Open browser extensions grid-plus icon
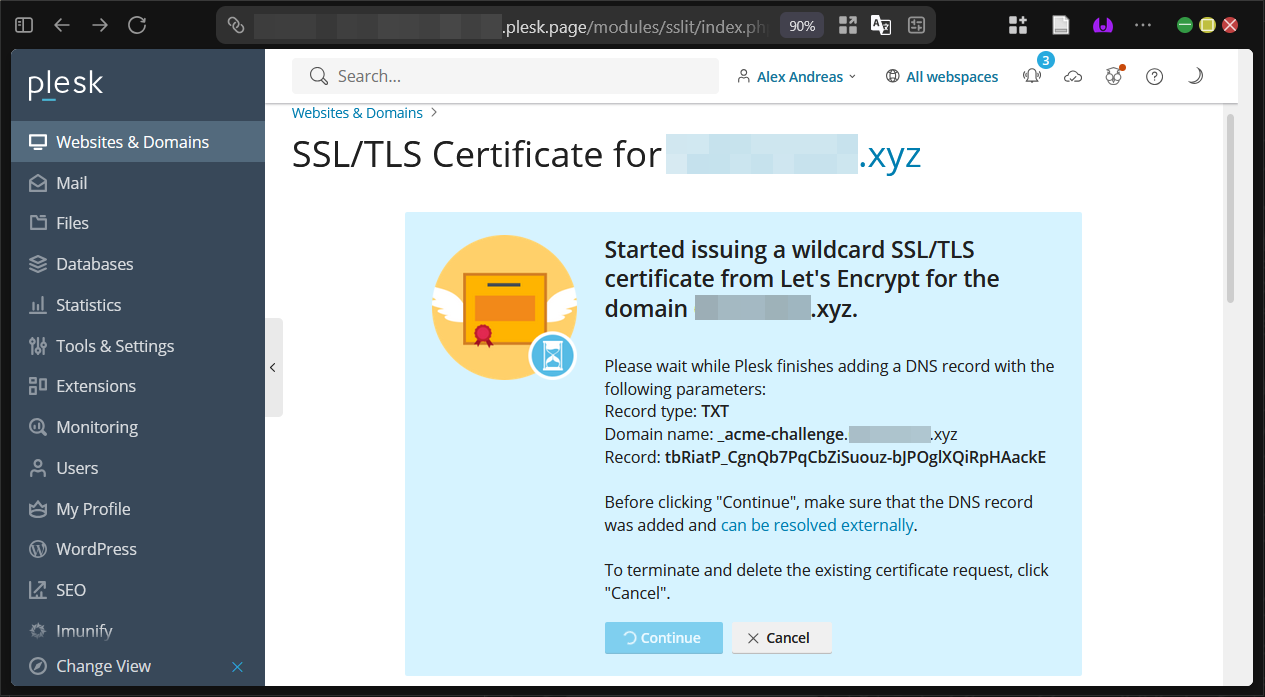Viewport: 1265px width, 697px height. tap(1018, 25)
